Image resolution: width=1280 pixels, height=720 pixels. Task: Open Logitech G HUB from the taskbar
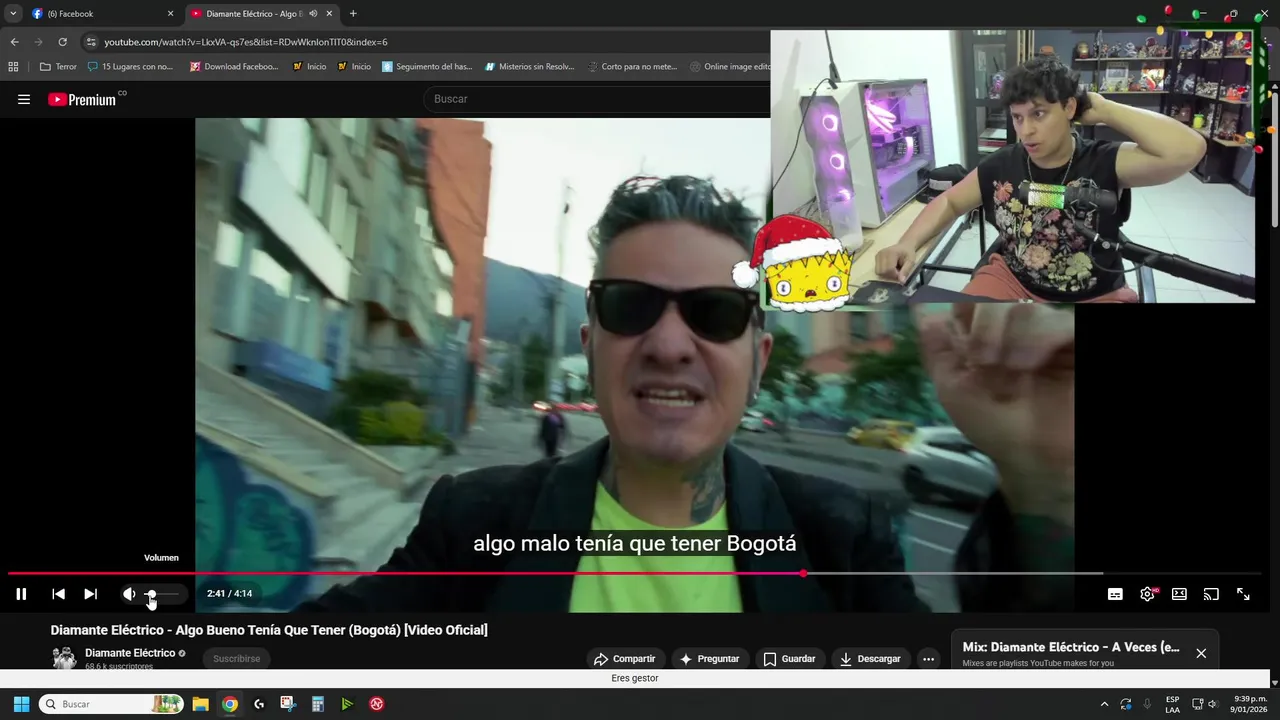pyautogui.click(x=259, y=704)
